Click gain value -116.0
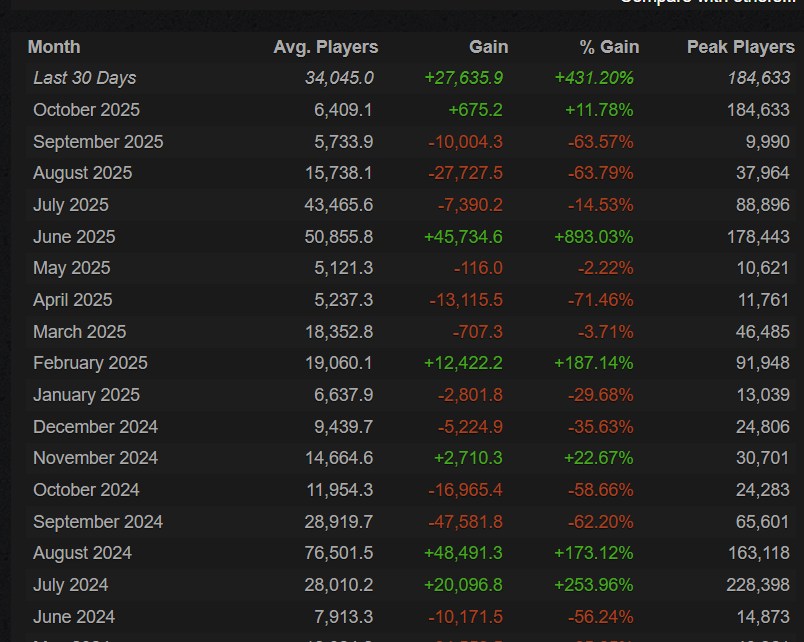The image size is (804, 642). 478,268
